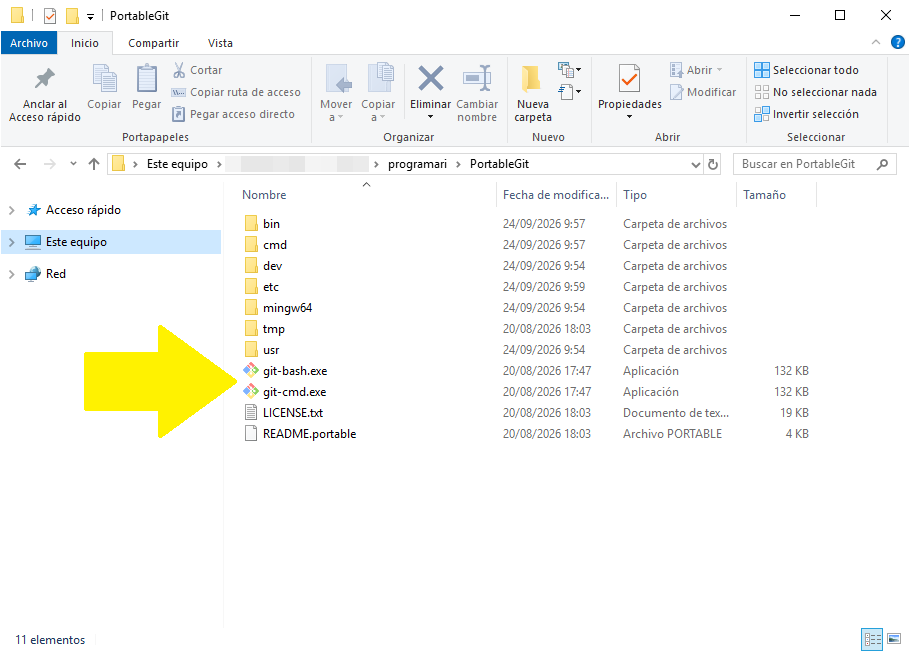This screenshot has height=652, width=910.
Task: Open the address bar history dropdown
Action: 696,165
